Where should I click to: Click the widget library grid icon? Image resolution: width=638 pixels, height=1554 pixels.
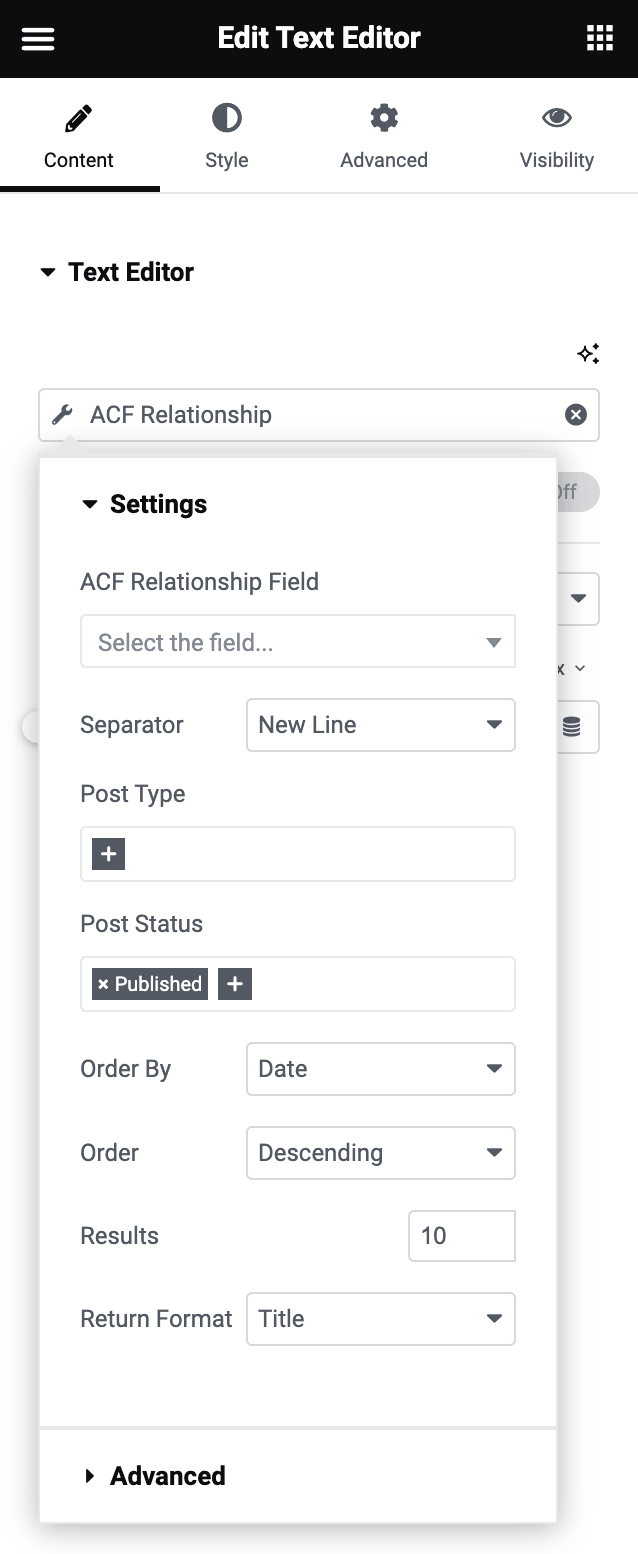(x=599, y=38)
